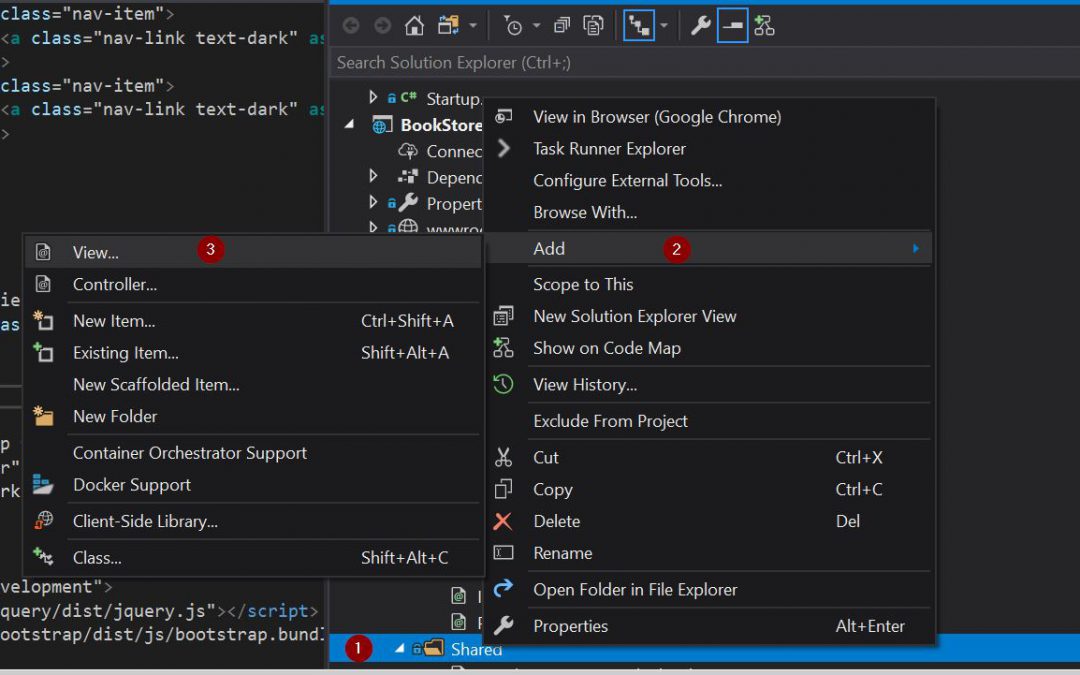Screen dimensions: 1080x675
Task: Select Docker Support menu entry
Action: [132, 485]
